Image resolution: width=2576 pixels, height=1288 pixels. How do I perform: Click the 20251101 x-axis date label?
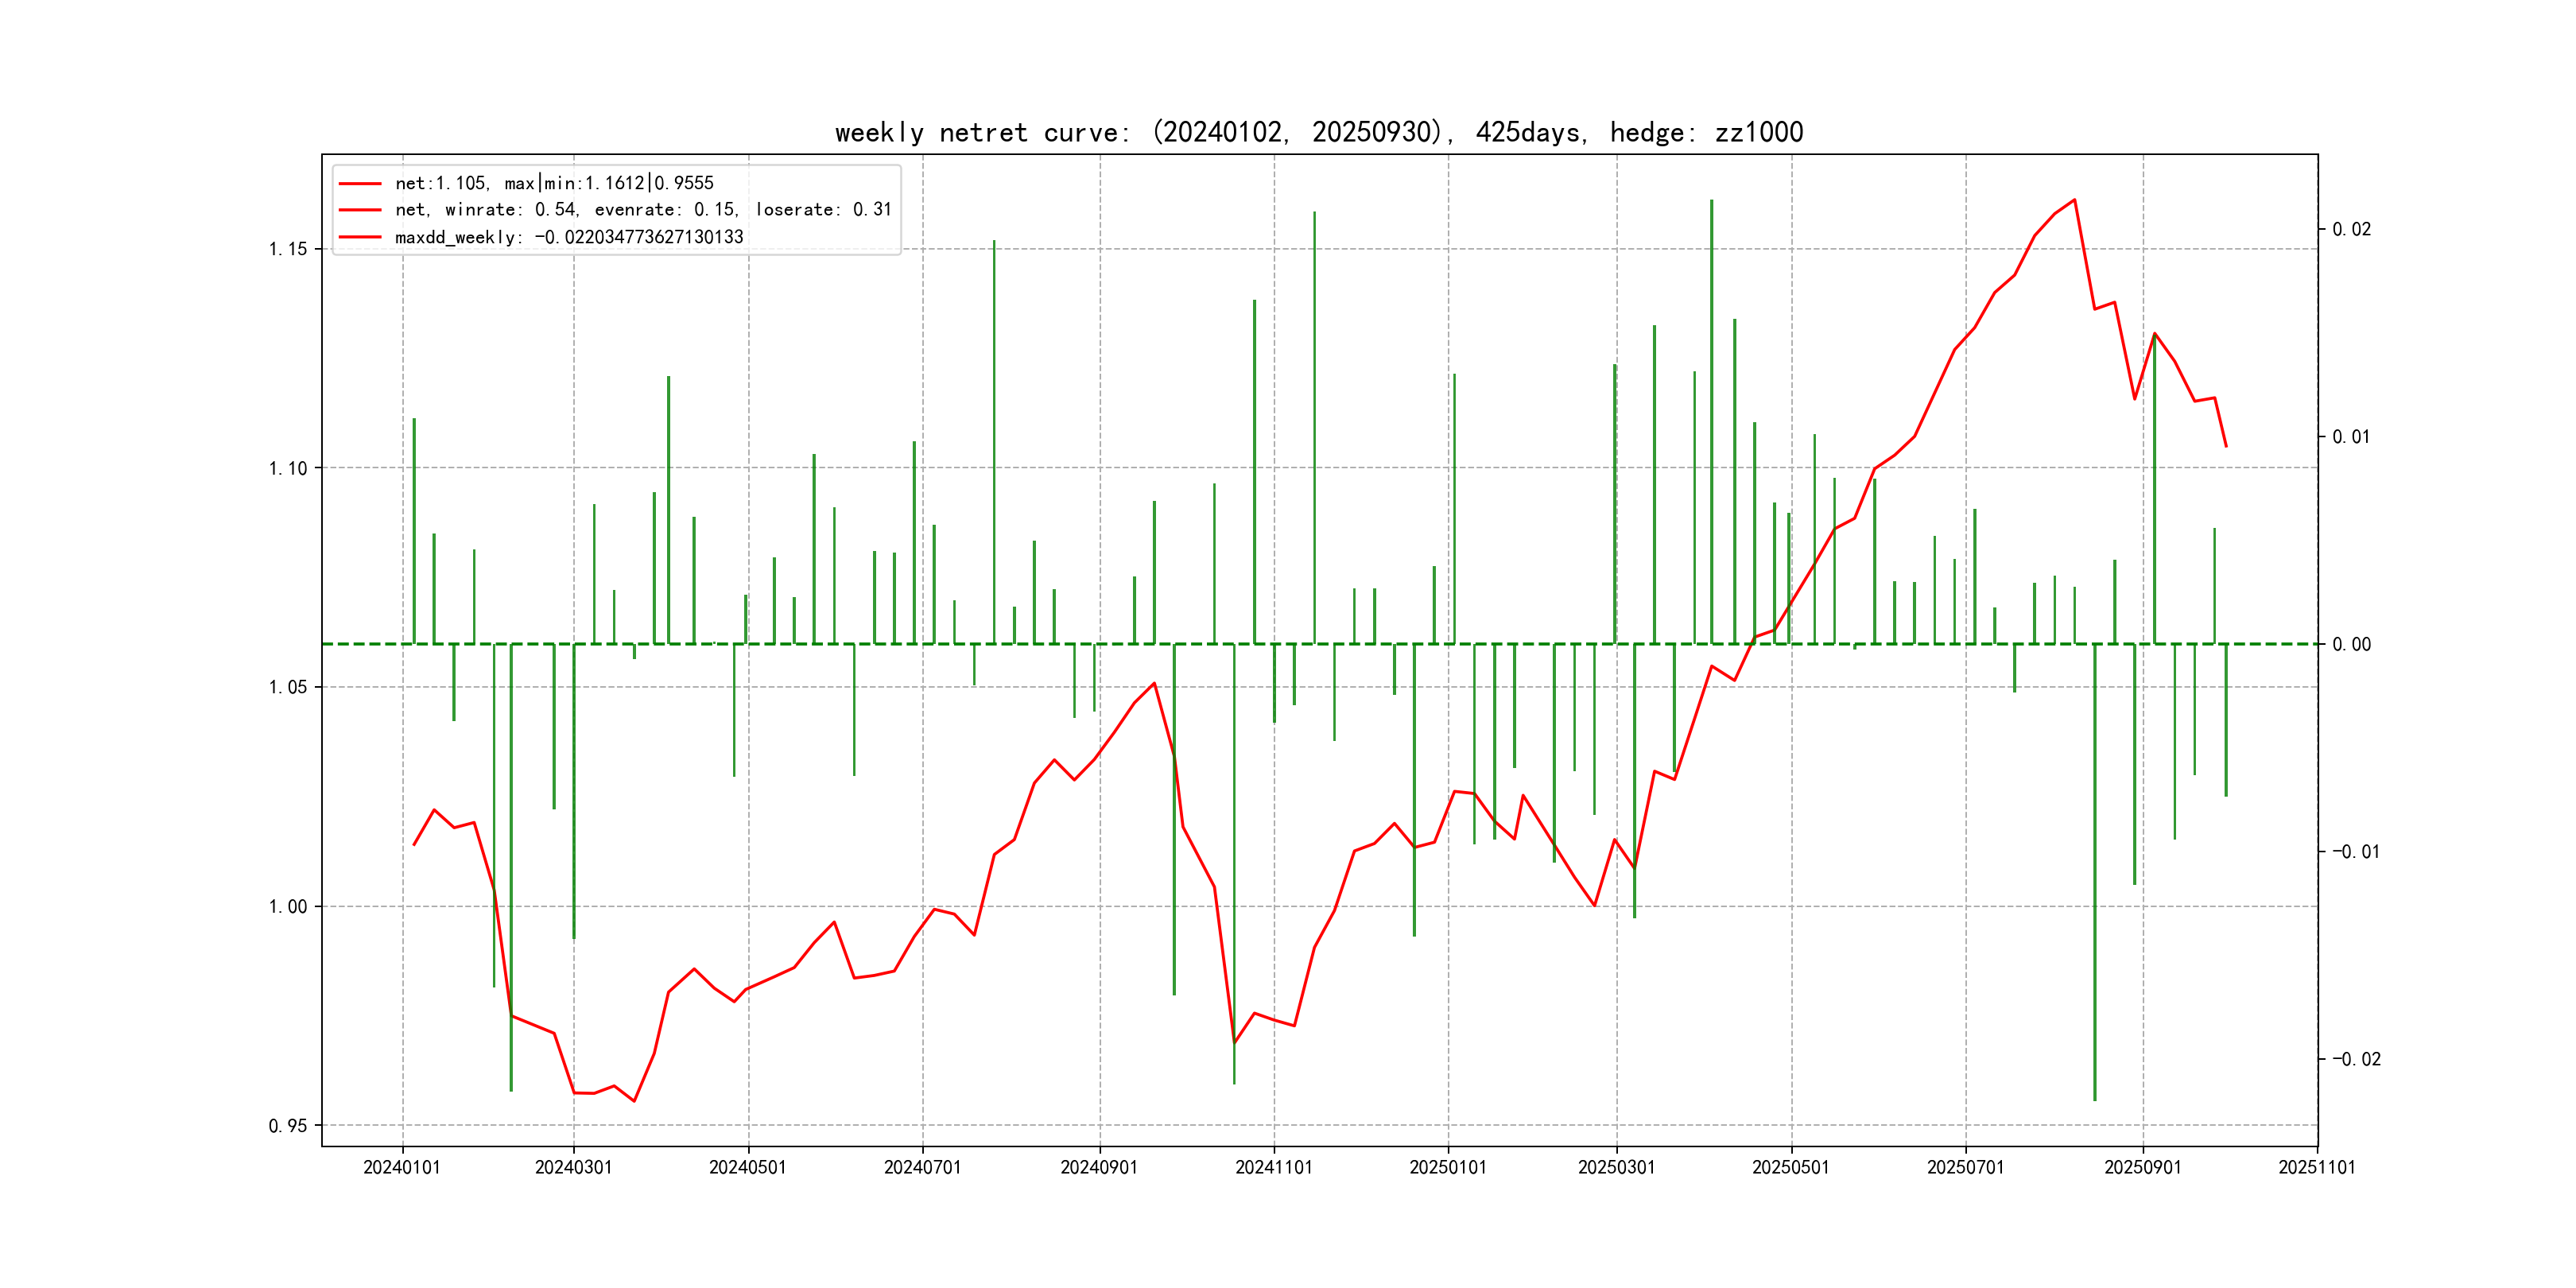2316,1167
